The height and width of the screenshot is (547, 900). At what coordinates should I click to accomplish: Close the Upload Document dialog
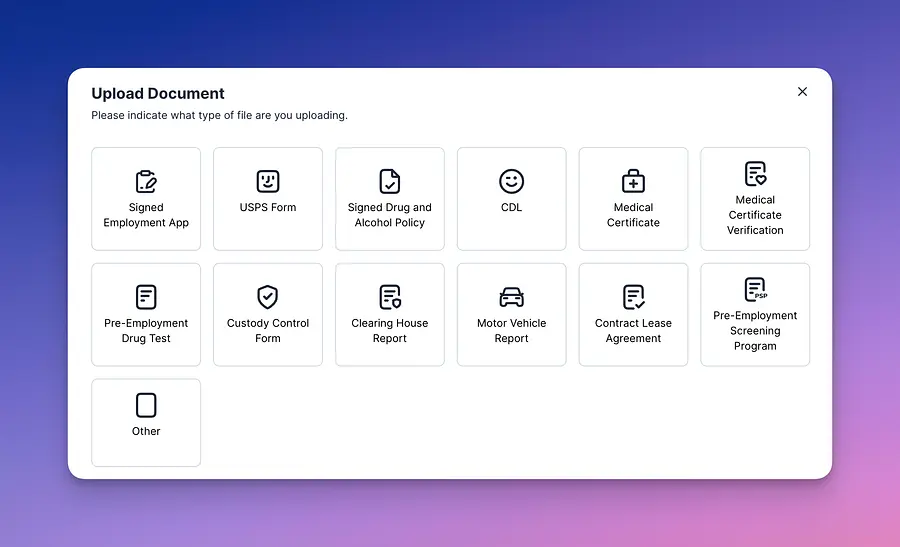[802, 92]
